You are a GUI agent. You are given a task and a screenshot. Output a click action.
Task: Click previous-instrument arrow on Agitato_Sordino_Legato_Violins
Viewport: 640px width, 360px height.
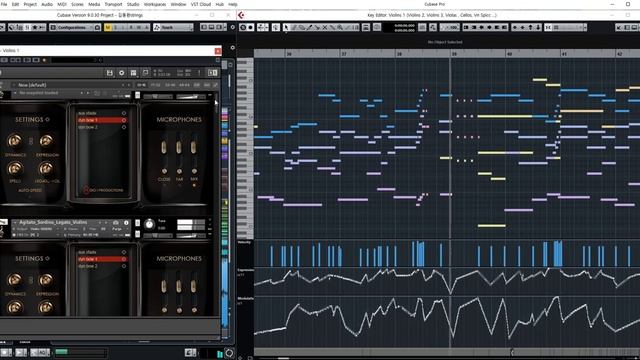pos(99,222)
